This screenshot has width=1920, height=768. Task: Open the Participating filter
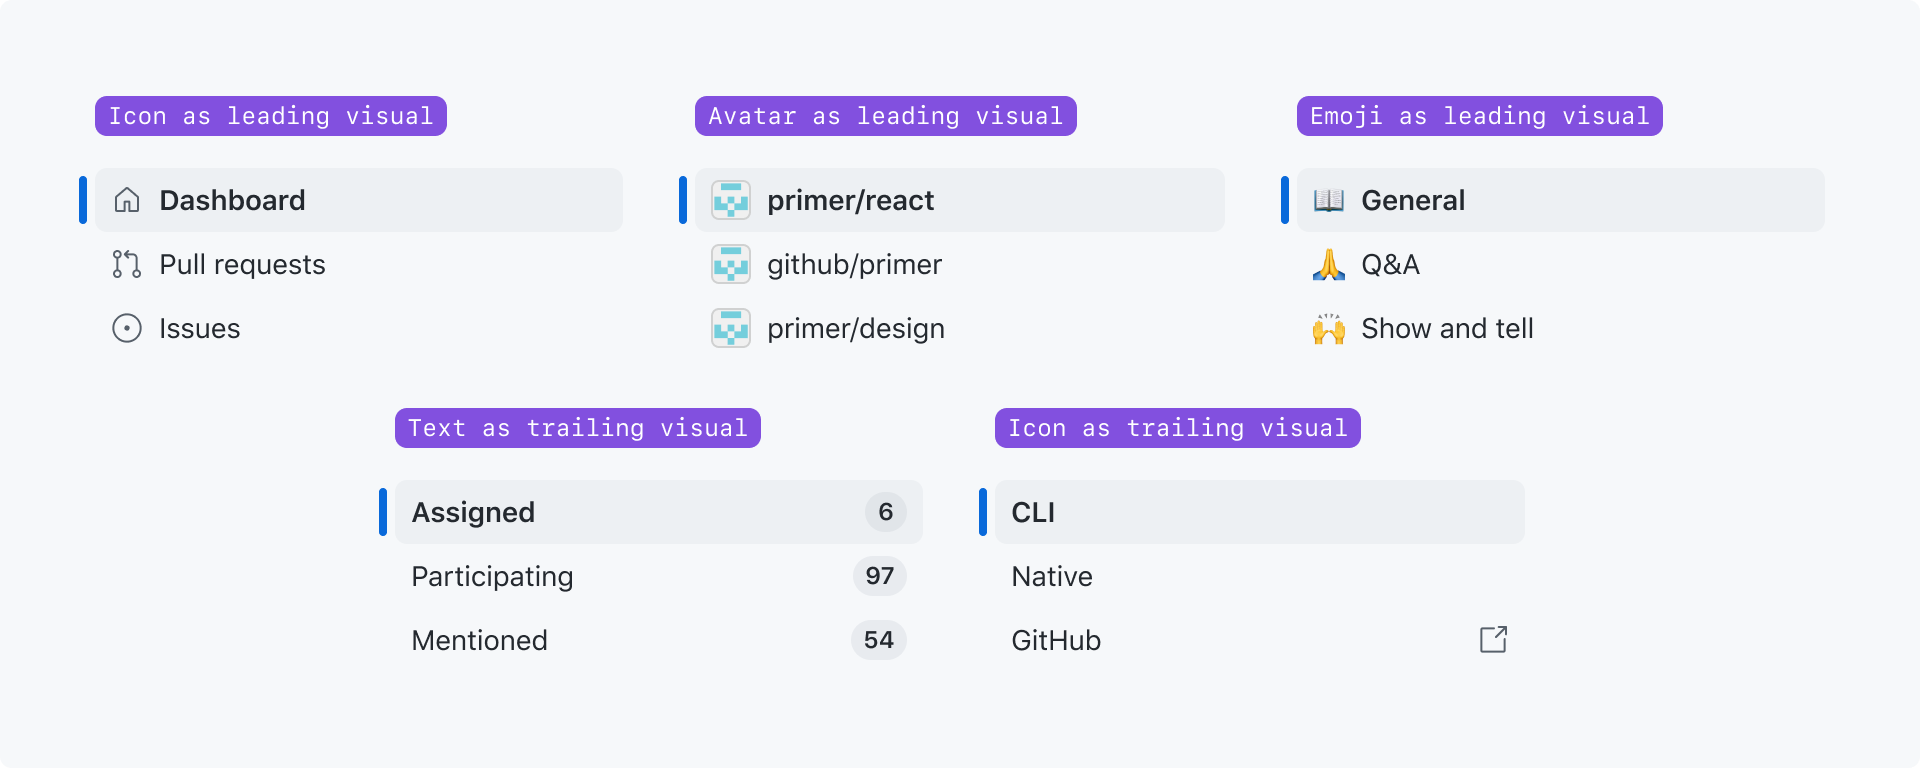[x=659, y=576]
